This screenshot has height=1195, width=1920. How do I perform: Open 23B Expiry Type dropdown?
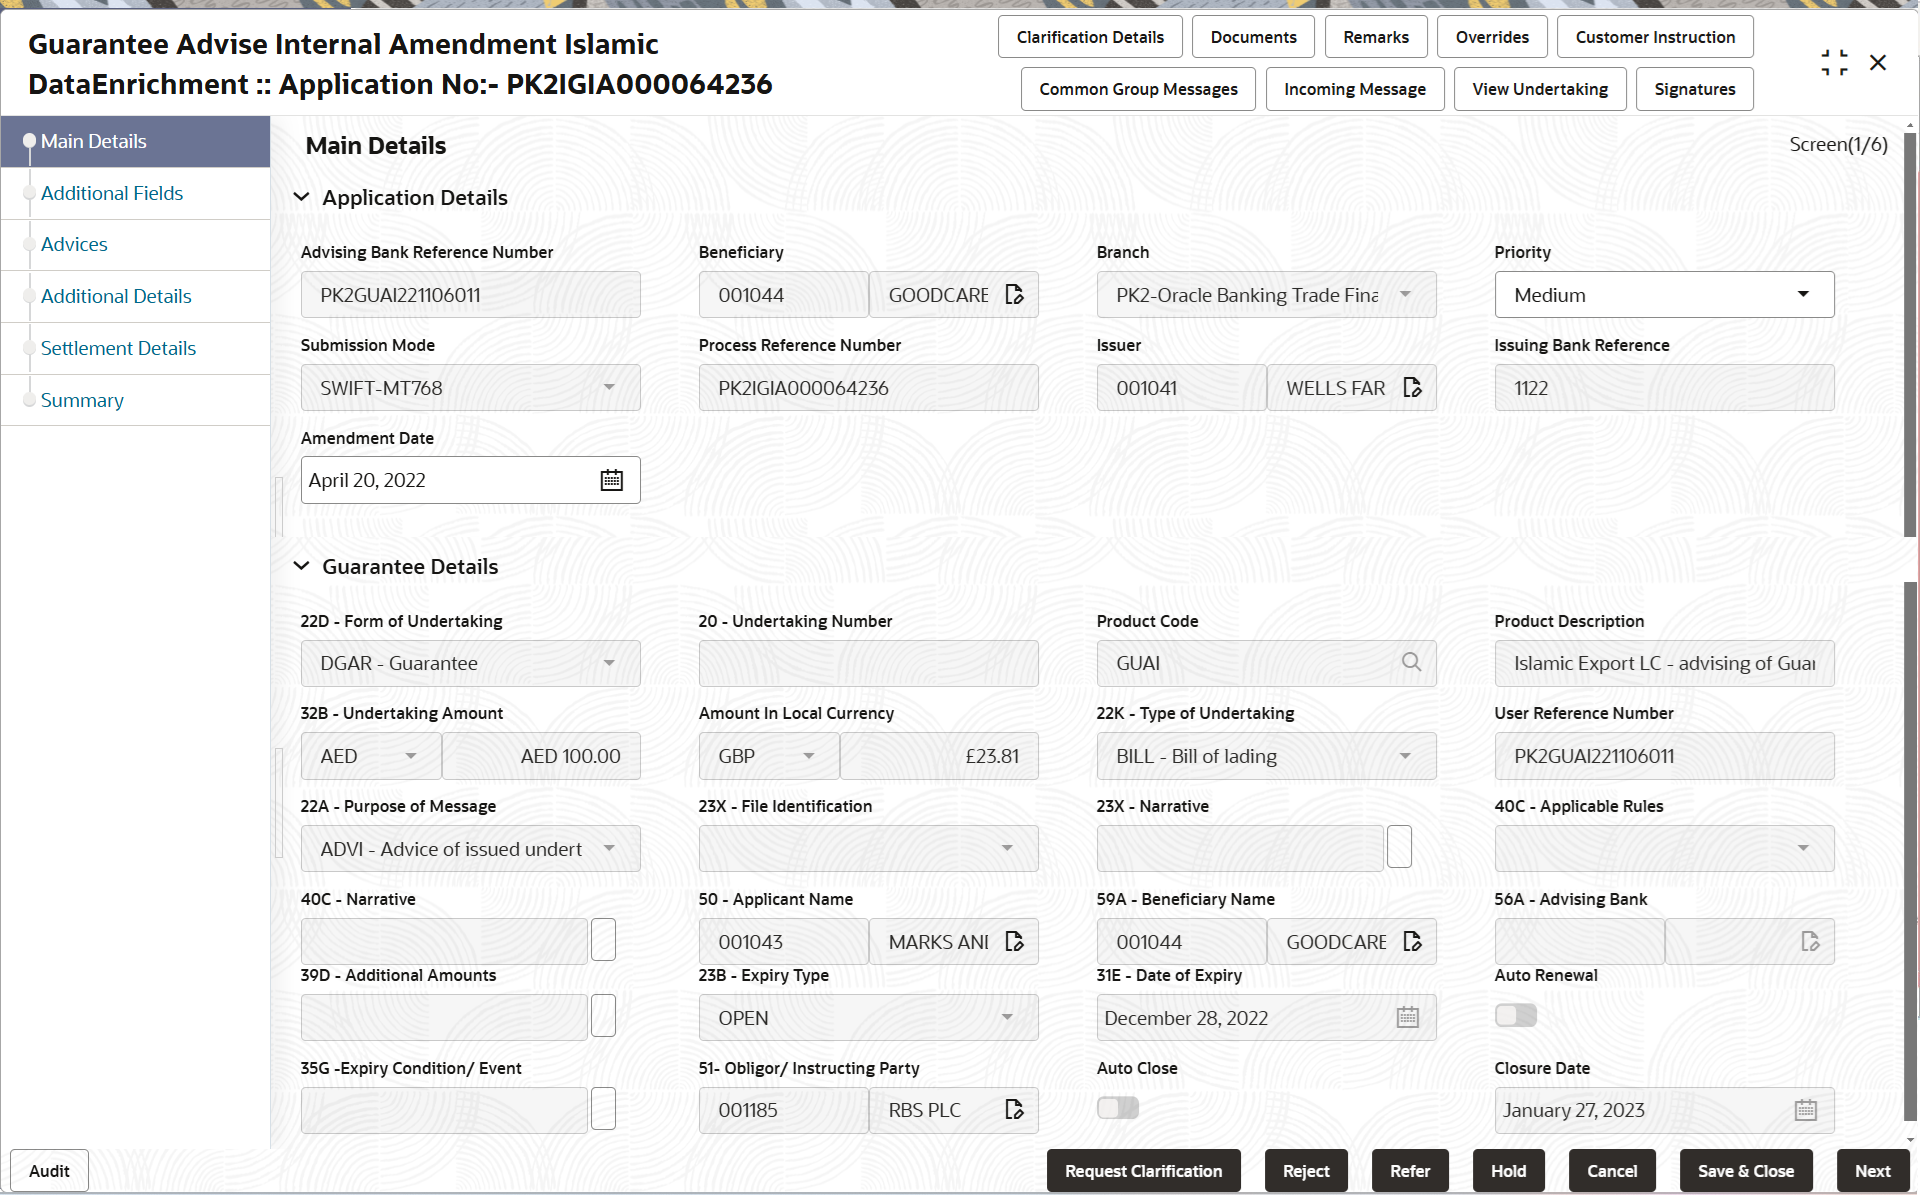1007,1018
